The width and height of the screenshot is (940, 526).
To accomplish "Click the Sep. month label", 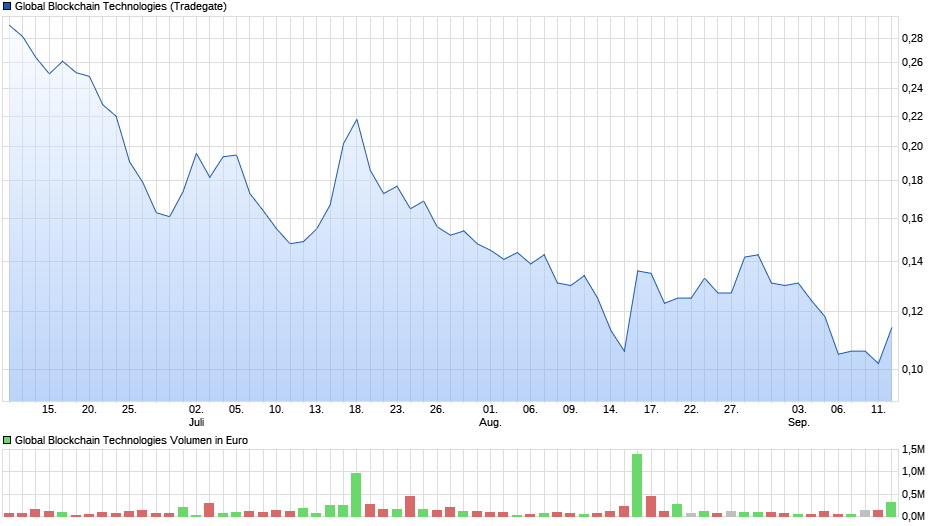I will (799, 422).
